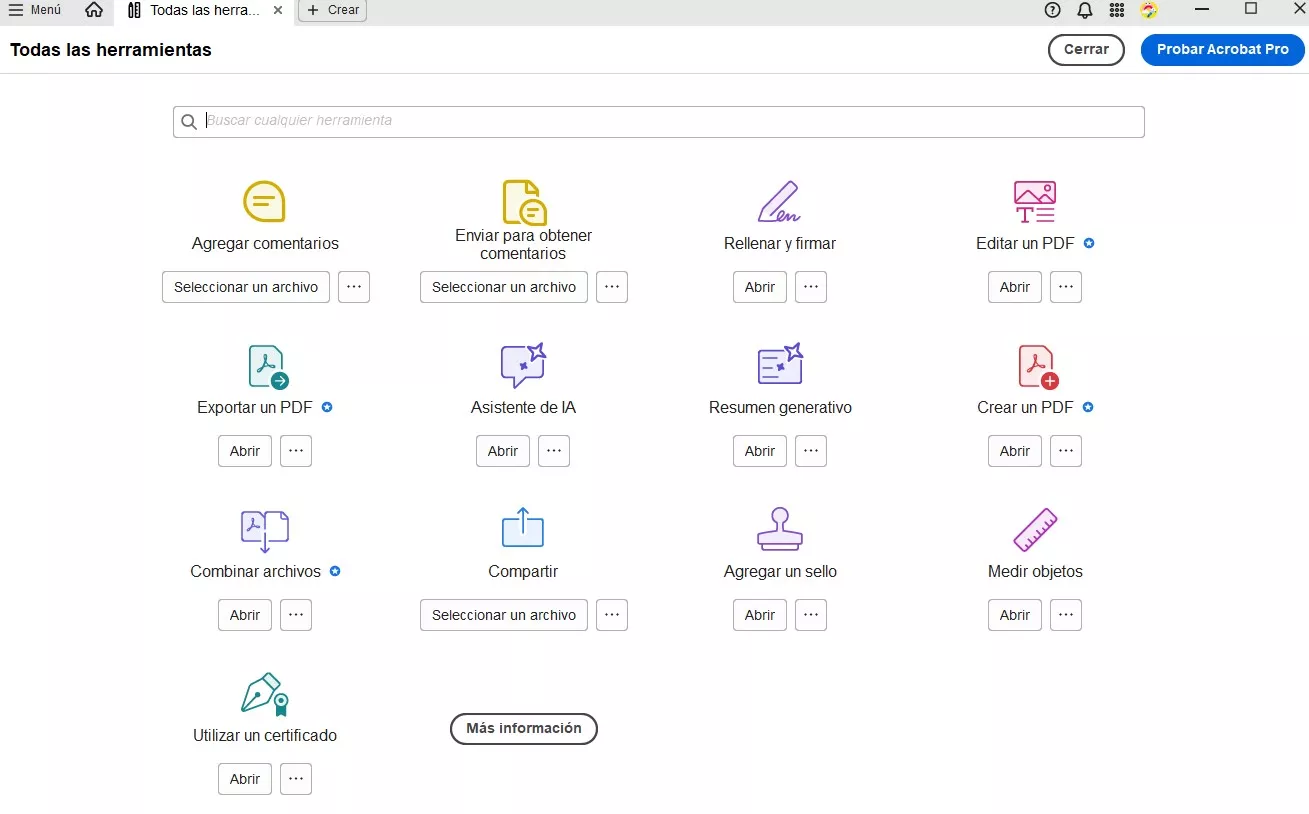This screenshot has height=814, width=1309.
Task: Click the Resumen generativo icon
Action: point(780,364)
